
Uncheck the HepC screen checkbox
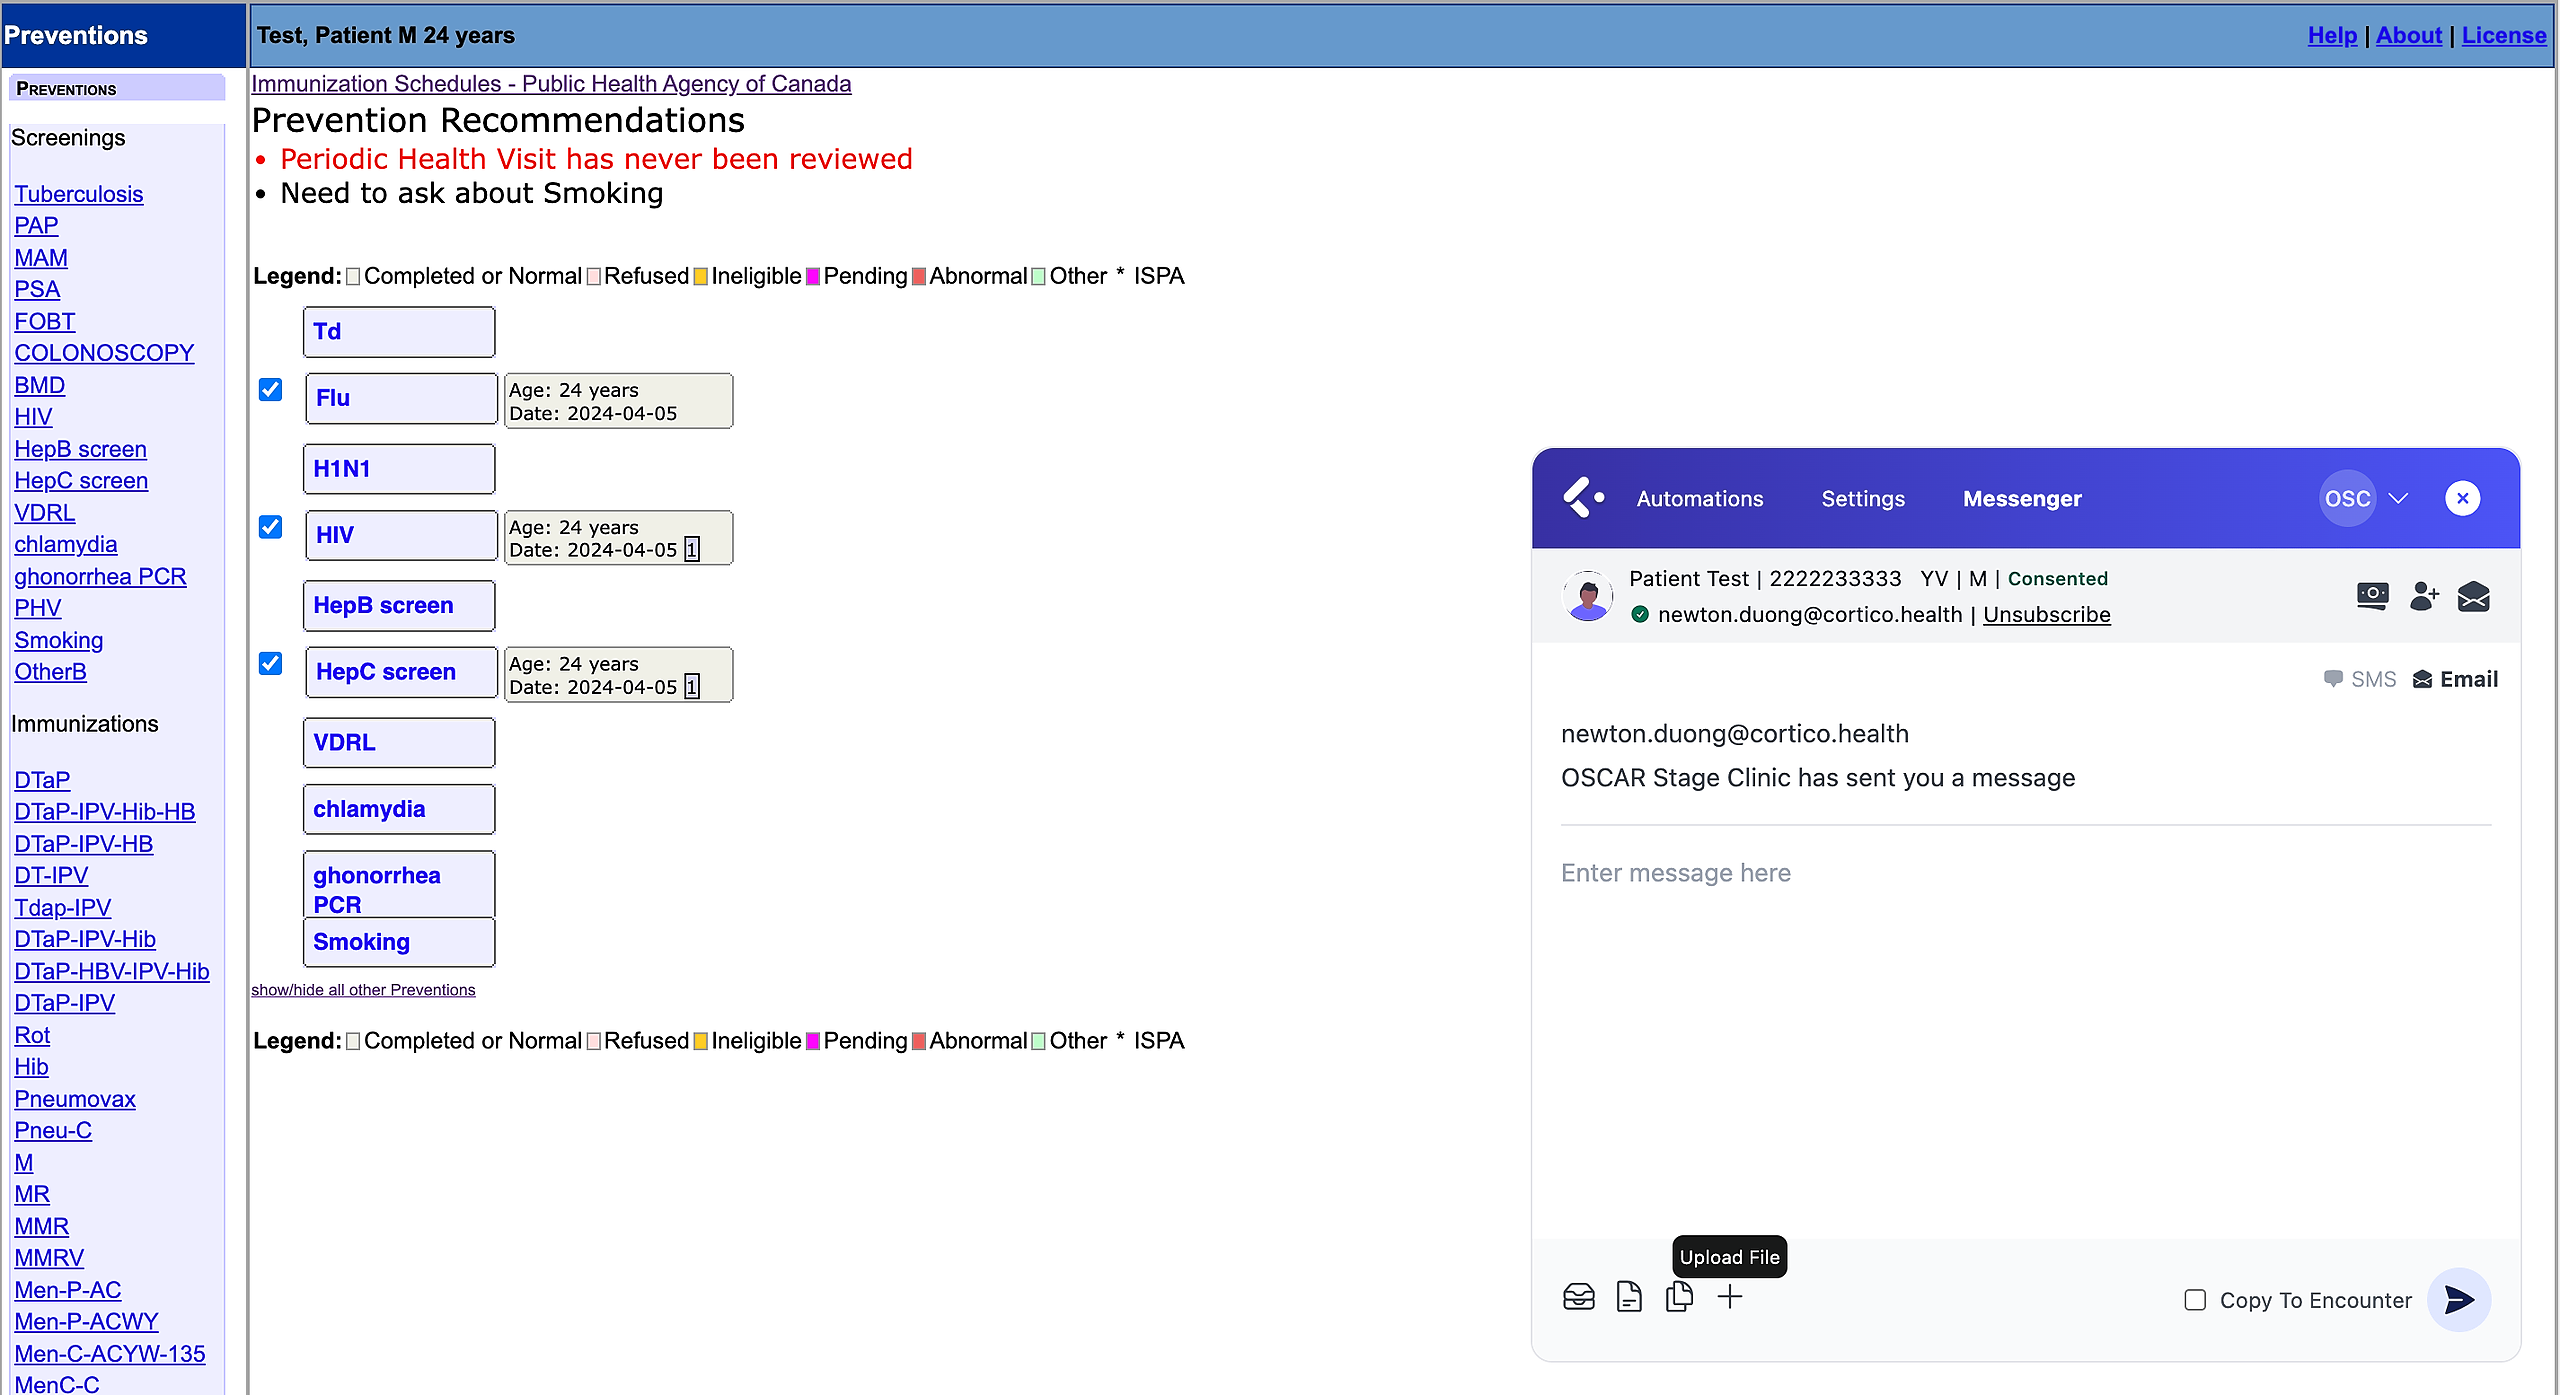tap(270, 664)
